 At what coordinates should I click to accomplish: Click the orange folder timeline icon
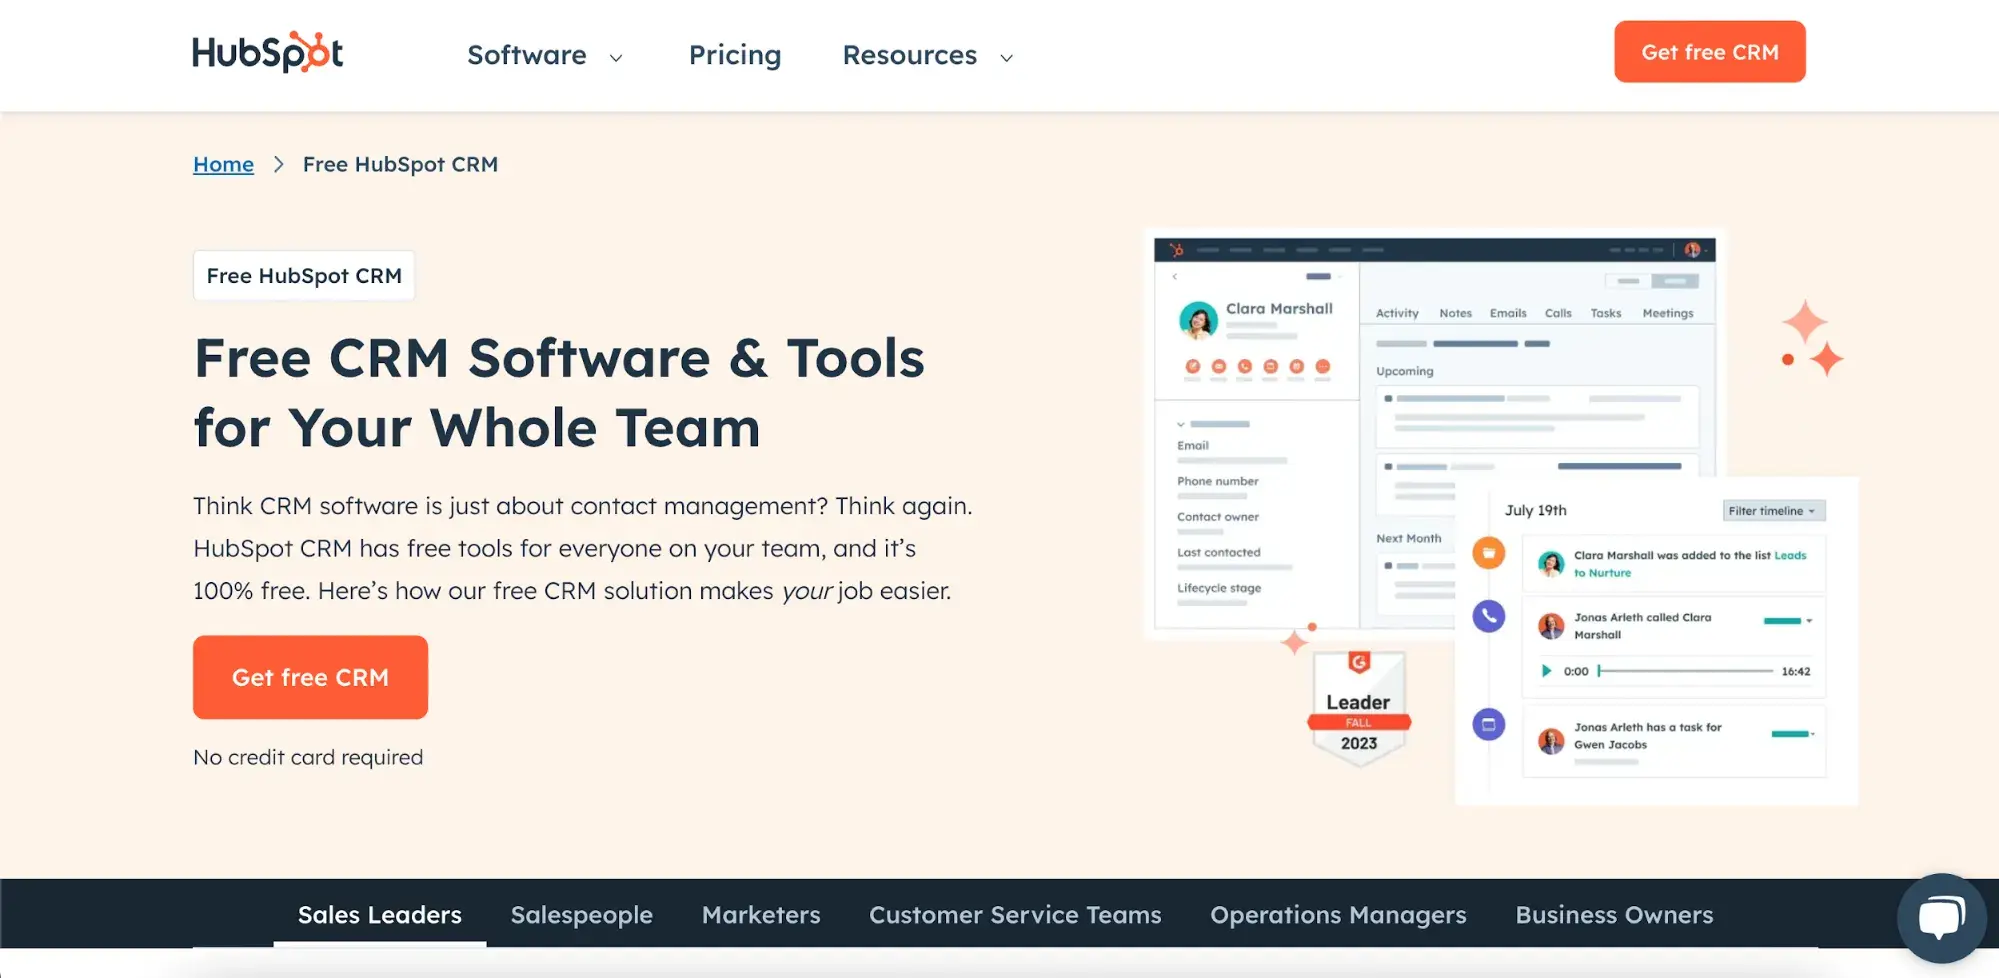click(1488, 553)
